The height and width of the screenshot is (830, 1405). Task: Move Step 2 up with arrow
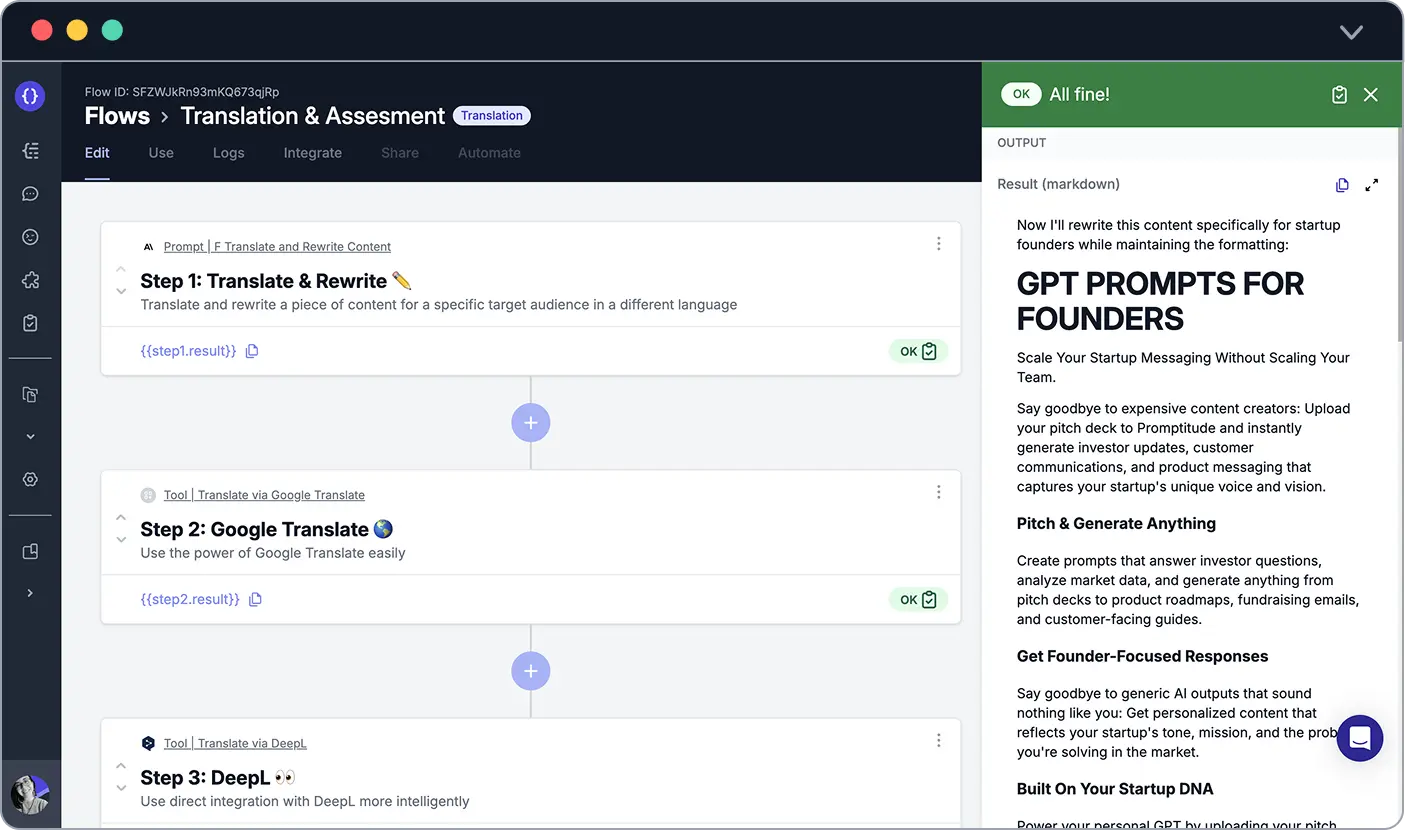pyautogui.click(x=121, y=518)
